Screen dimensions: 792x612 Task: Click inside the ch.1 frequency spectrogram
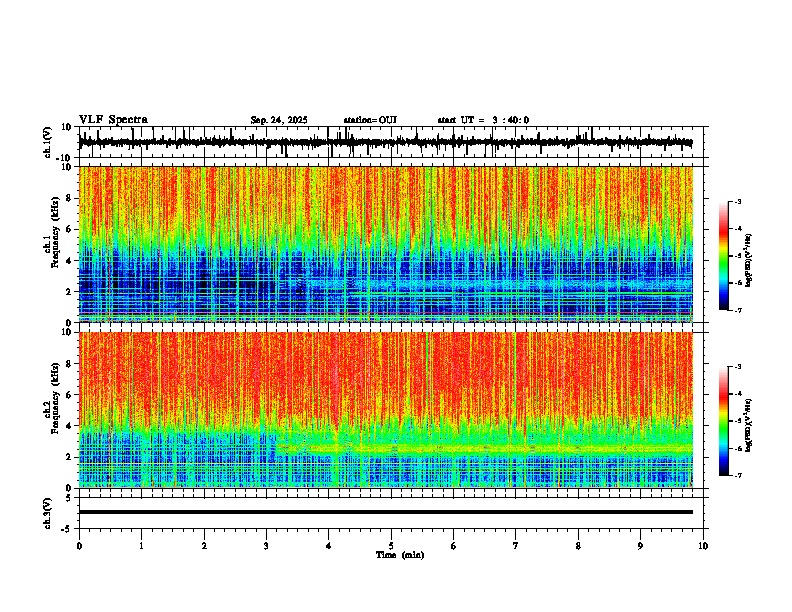pos(386,244)
